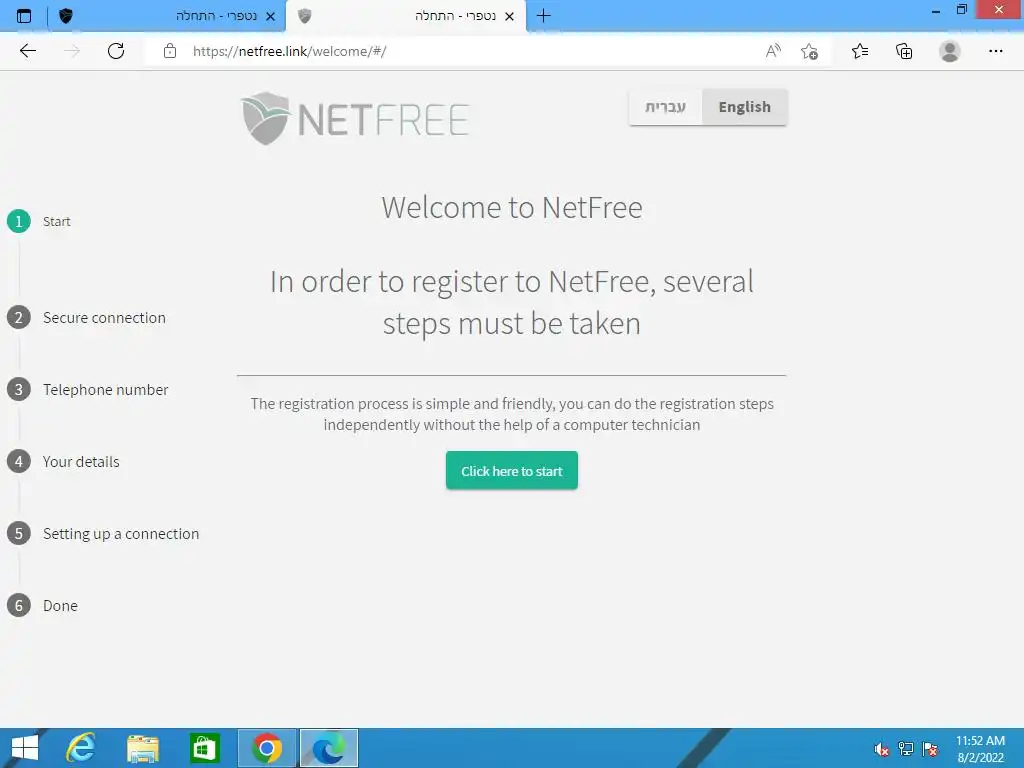Open Edge settings and more menu
Viewport: 1024px width, 768px height.
tap(995, 51)
